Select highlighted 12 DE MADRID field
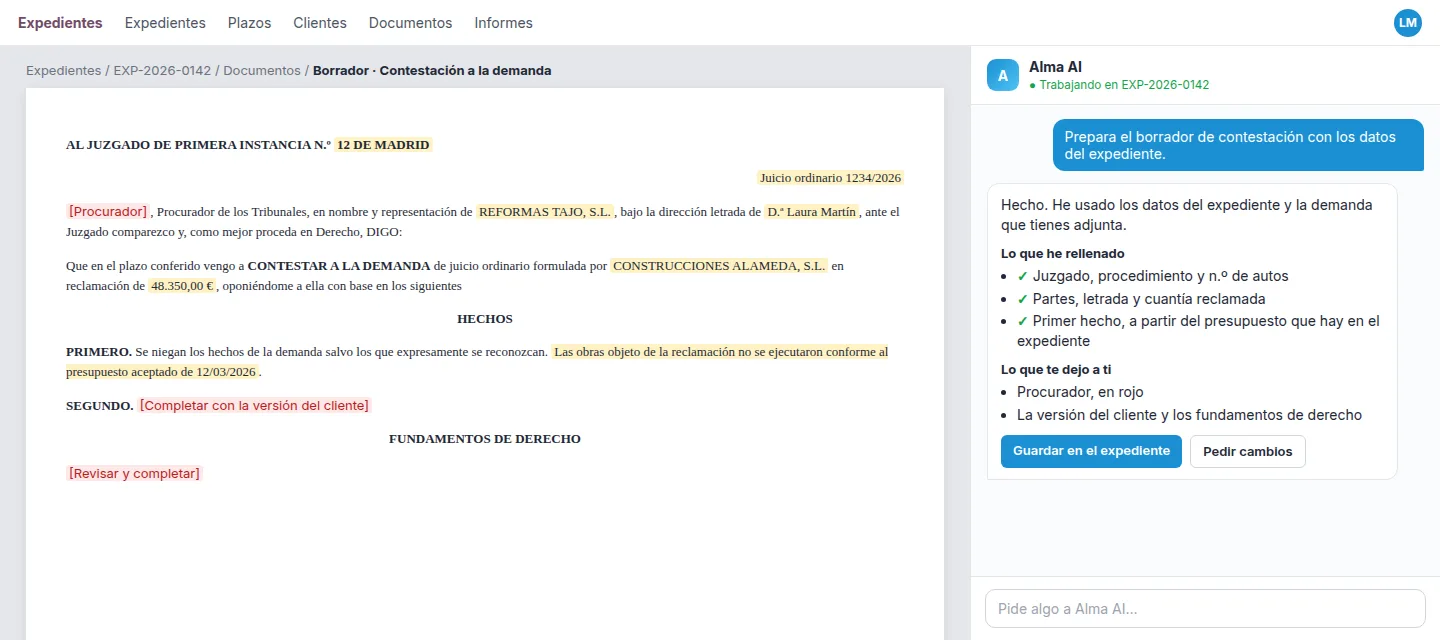 tap(383, 144)
